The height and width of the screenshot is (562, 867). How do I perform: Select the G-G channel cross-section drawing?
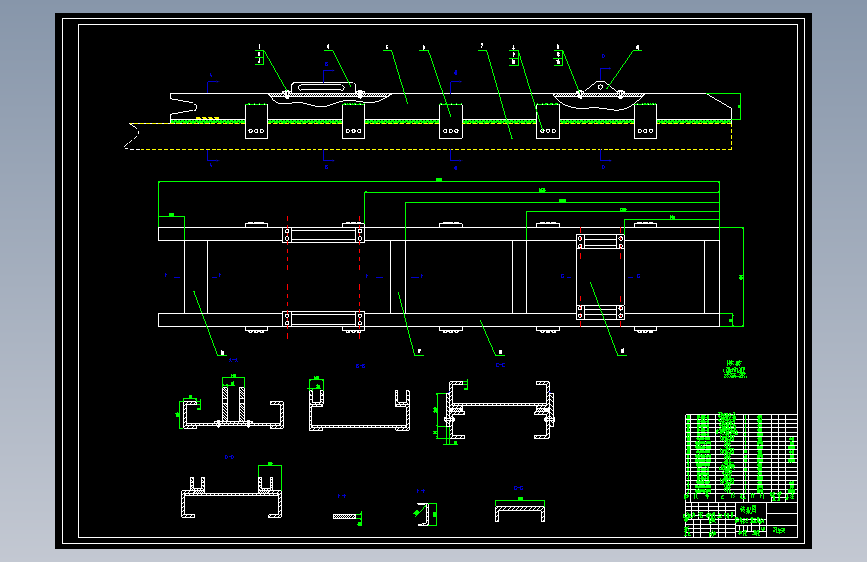(520, 510)
